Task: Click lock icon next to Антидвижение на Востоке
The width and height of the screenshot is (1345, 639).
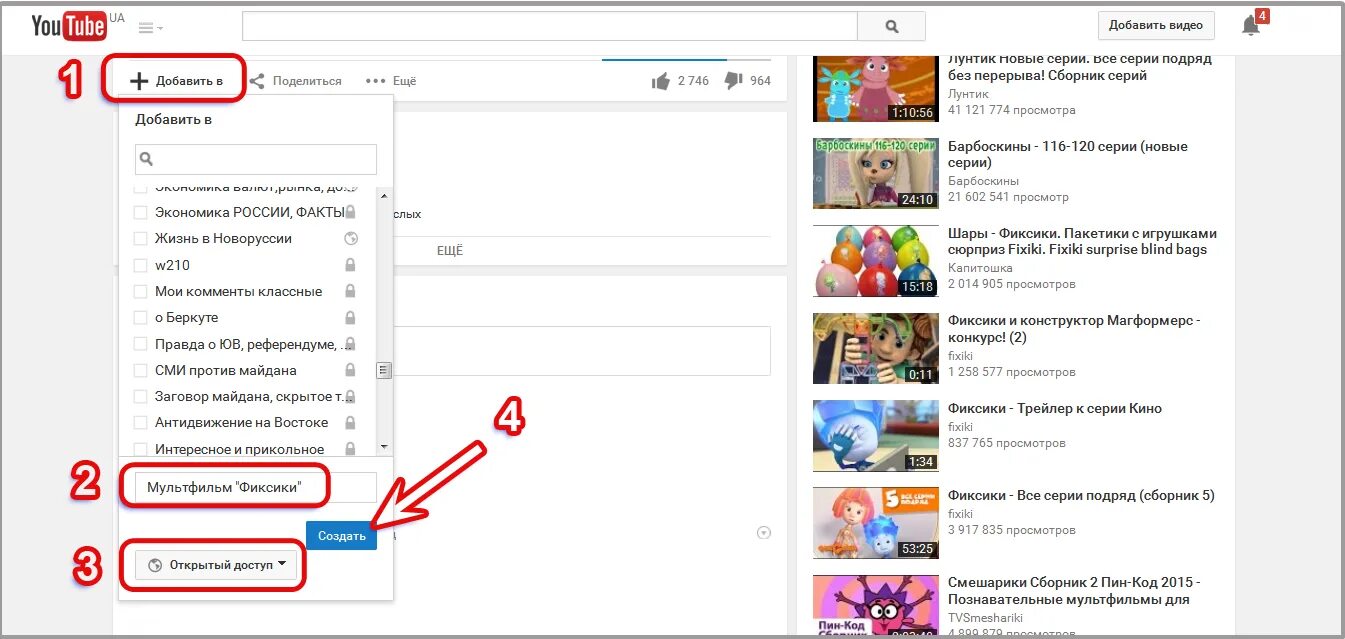Action: point(350,423)
